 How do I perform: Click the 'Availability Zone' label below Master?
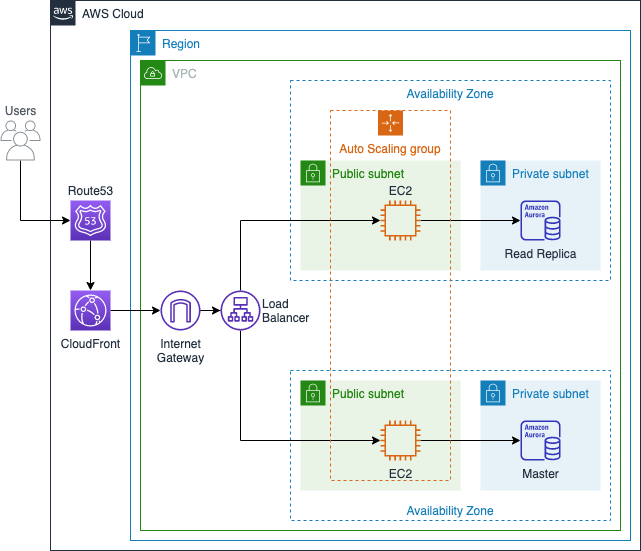(x=450, y=511)
